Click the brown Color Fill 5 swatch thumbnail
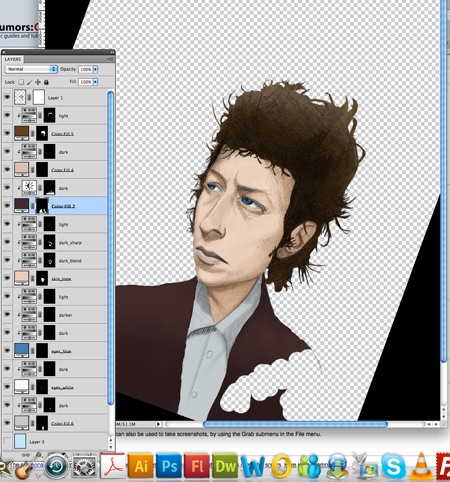The width and height of the screenshot is (450, 482). click(21, 133)
